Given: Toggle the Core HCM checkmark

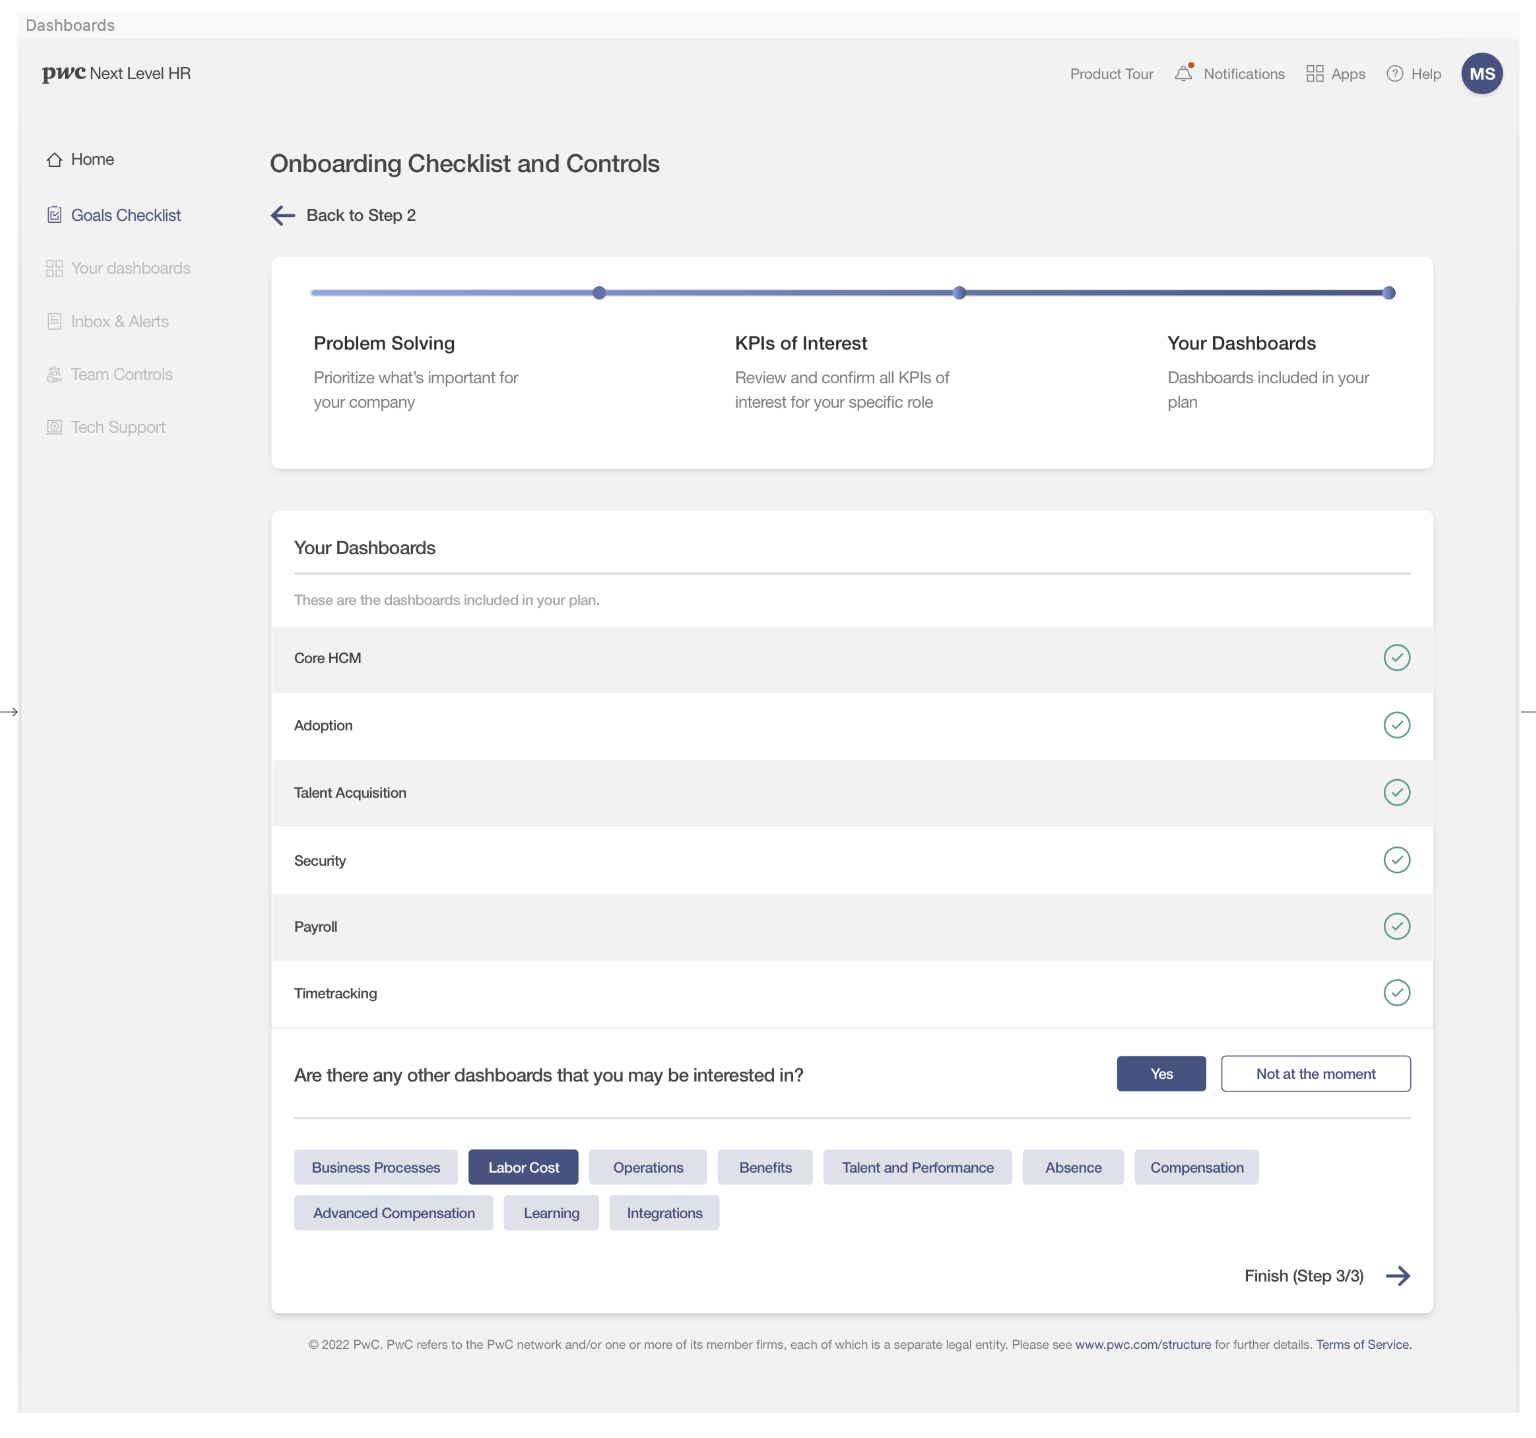Looking at the screenshot, I should tap(1397, 658).
